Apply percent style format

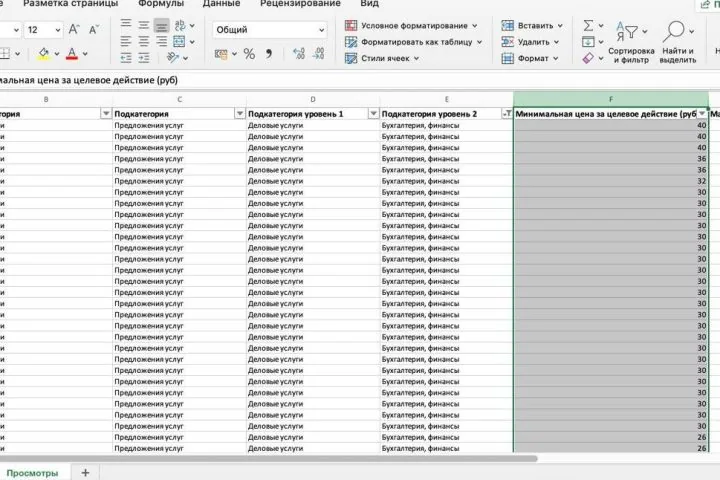249,54
